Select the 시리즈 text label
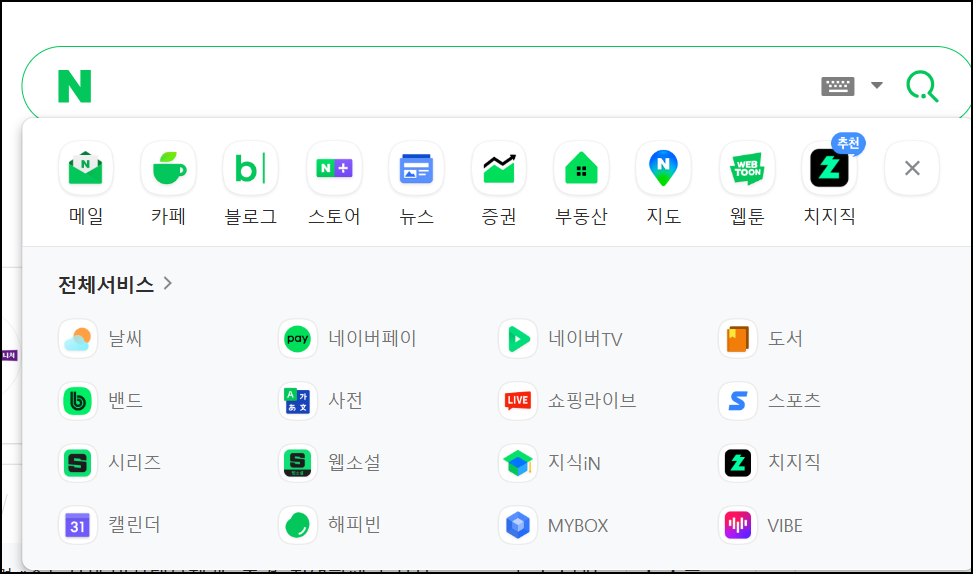 [135, 462]
